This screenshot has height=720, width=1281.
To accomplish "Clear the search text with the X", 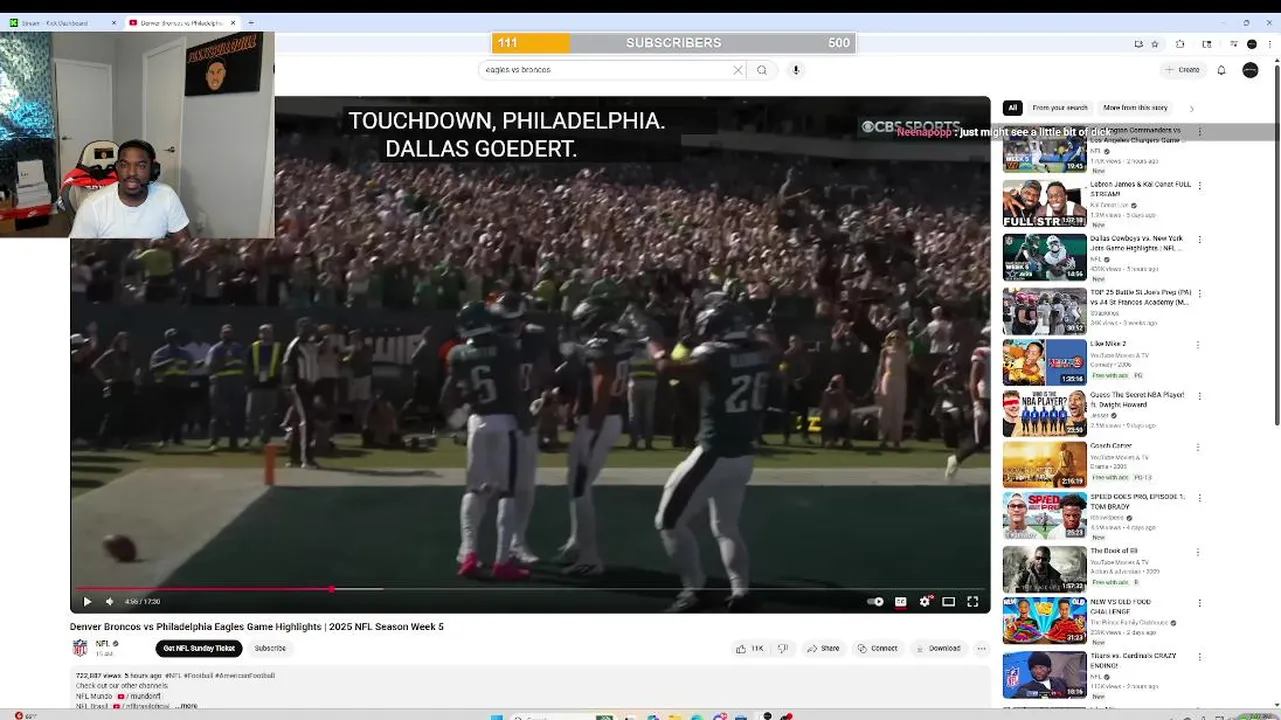I will pyautogui.click(x=738, y=70).
